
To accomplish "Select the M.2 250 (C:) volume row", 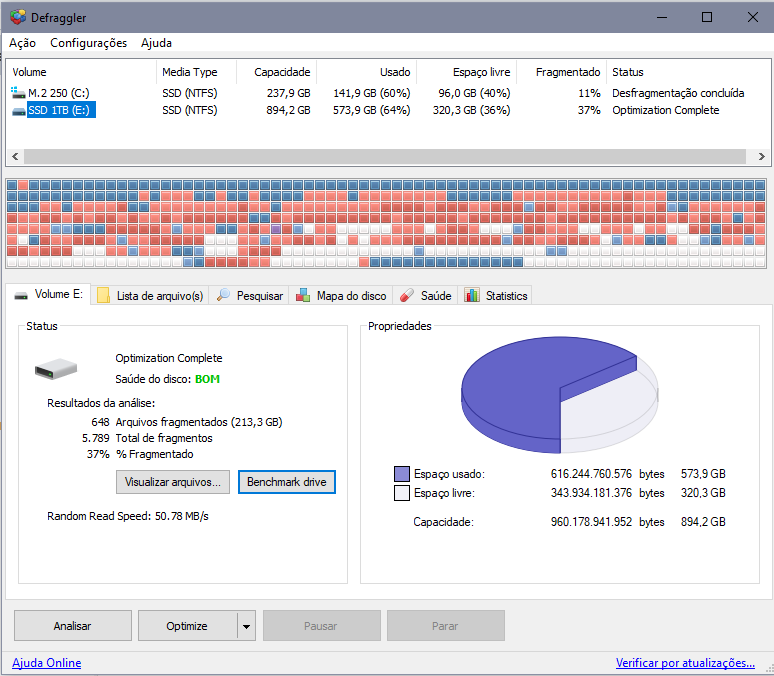I will (x=386, y=93).
